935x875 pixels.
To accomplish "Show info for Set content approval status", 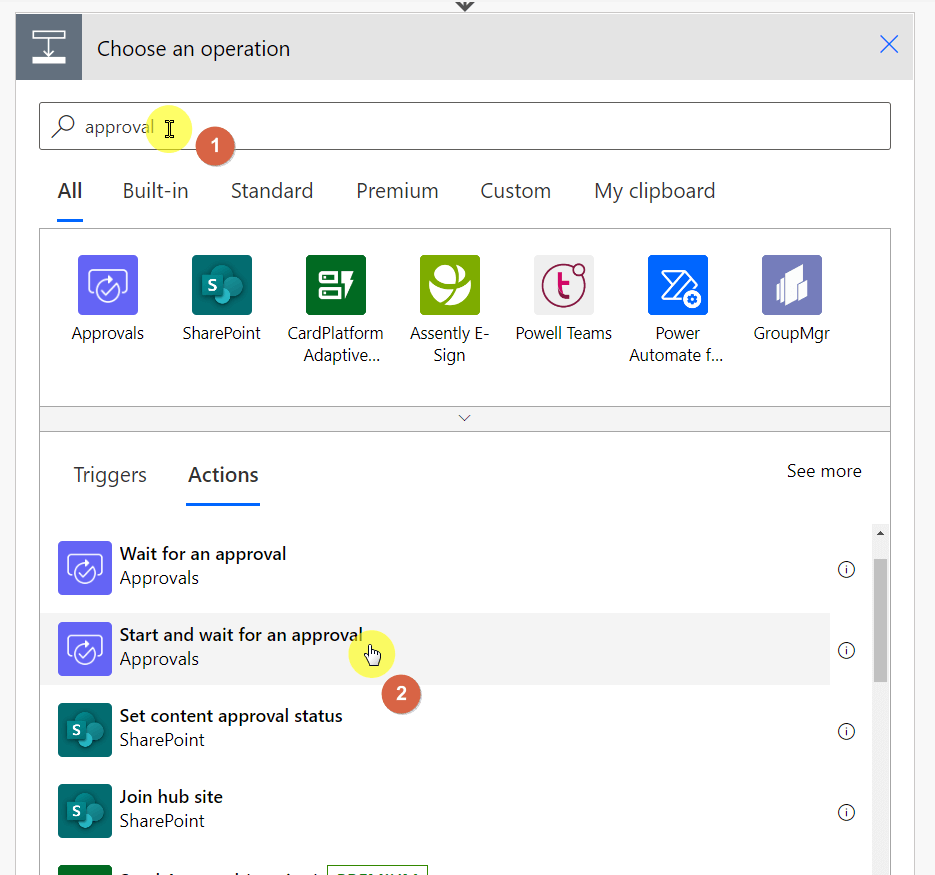I will coord(846,731).
